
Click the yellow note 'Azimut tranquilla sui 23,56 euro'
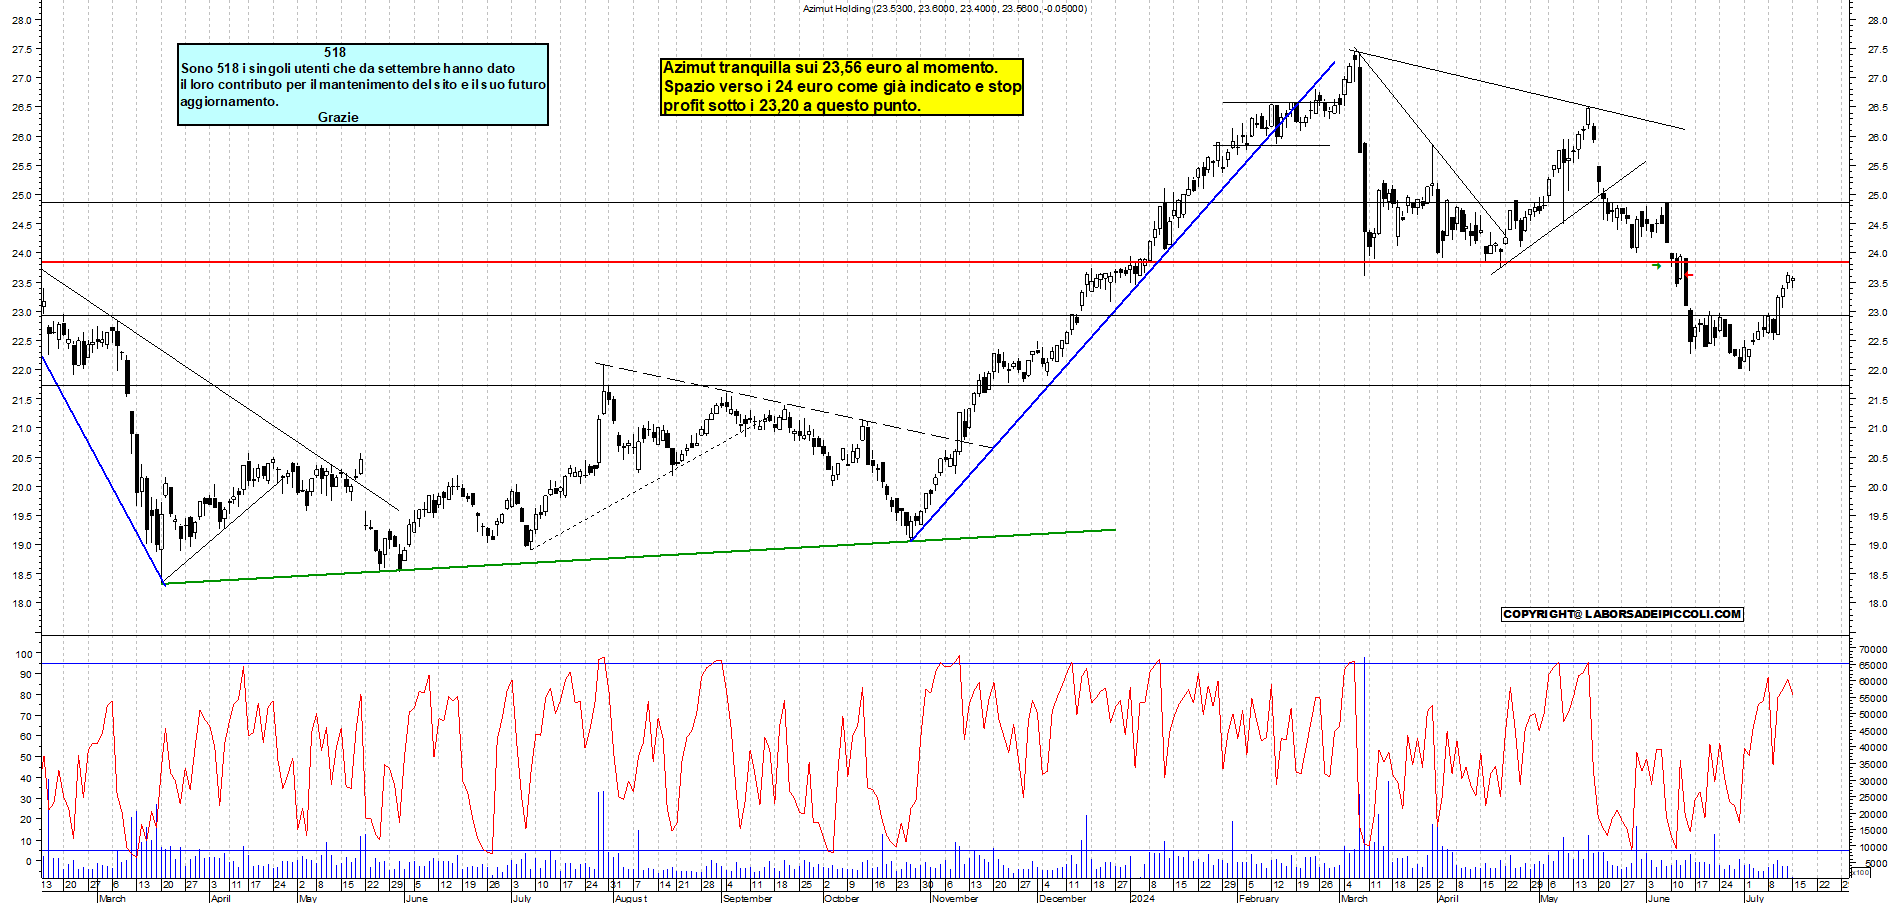tap(830, 67)
